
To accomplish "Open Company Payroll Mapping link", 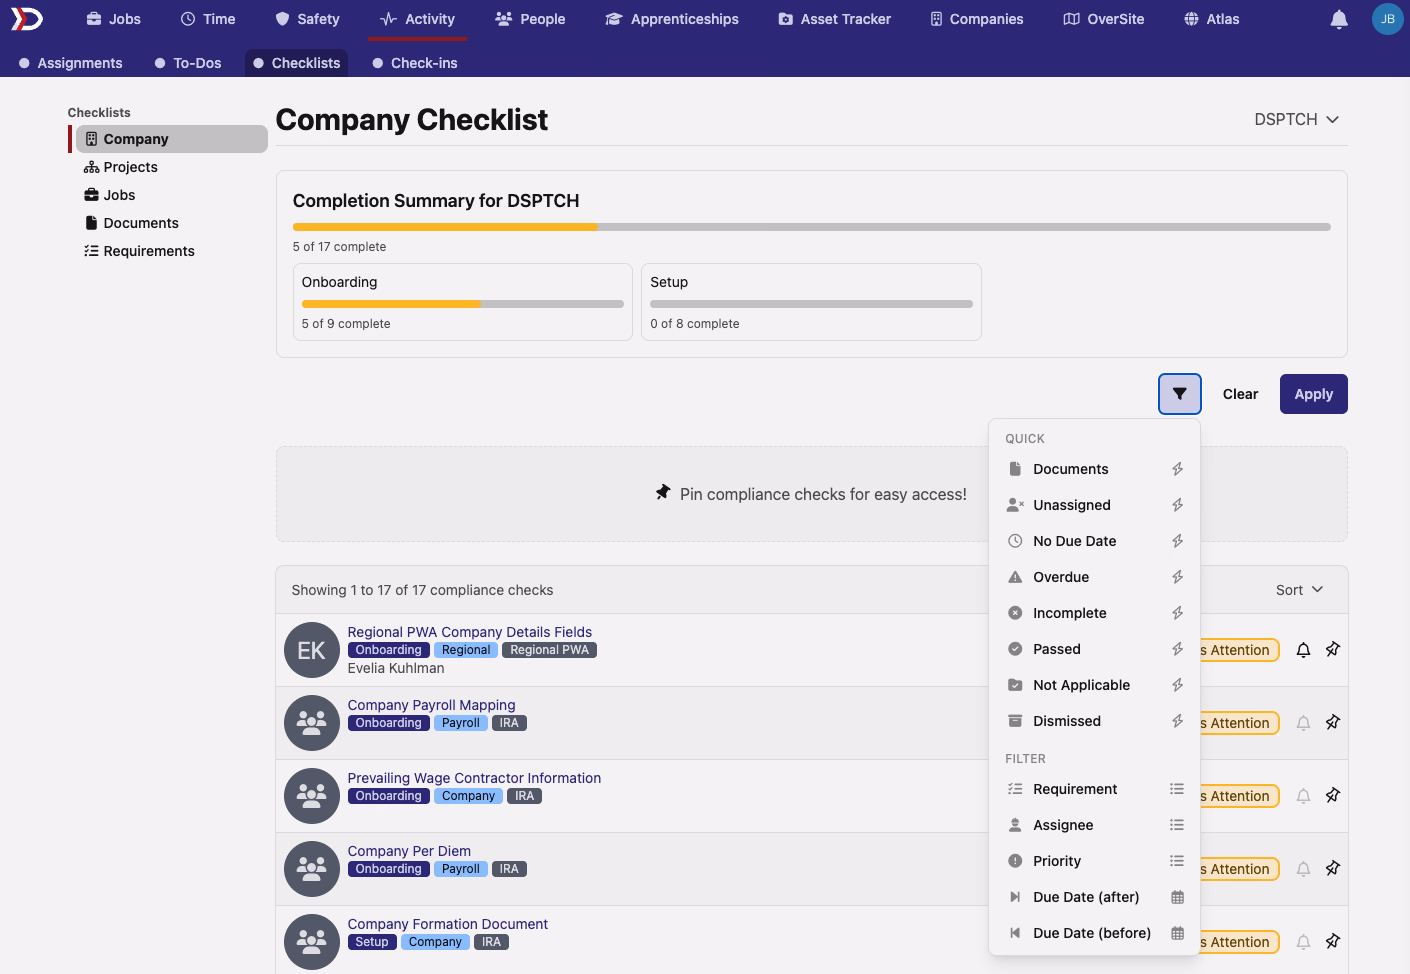I will pyautogui.click(x=432, y=705).
